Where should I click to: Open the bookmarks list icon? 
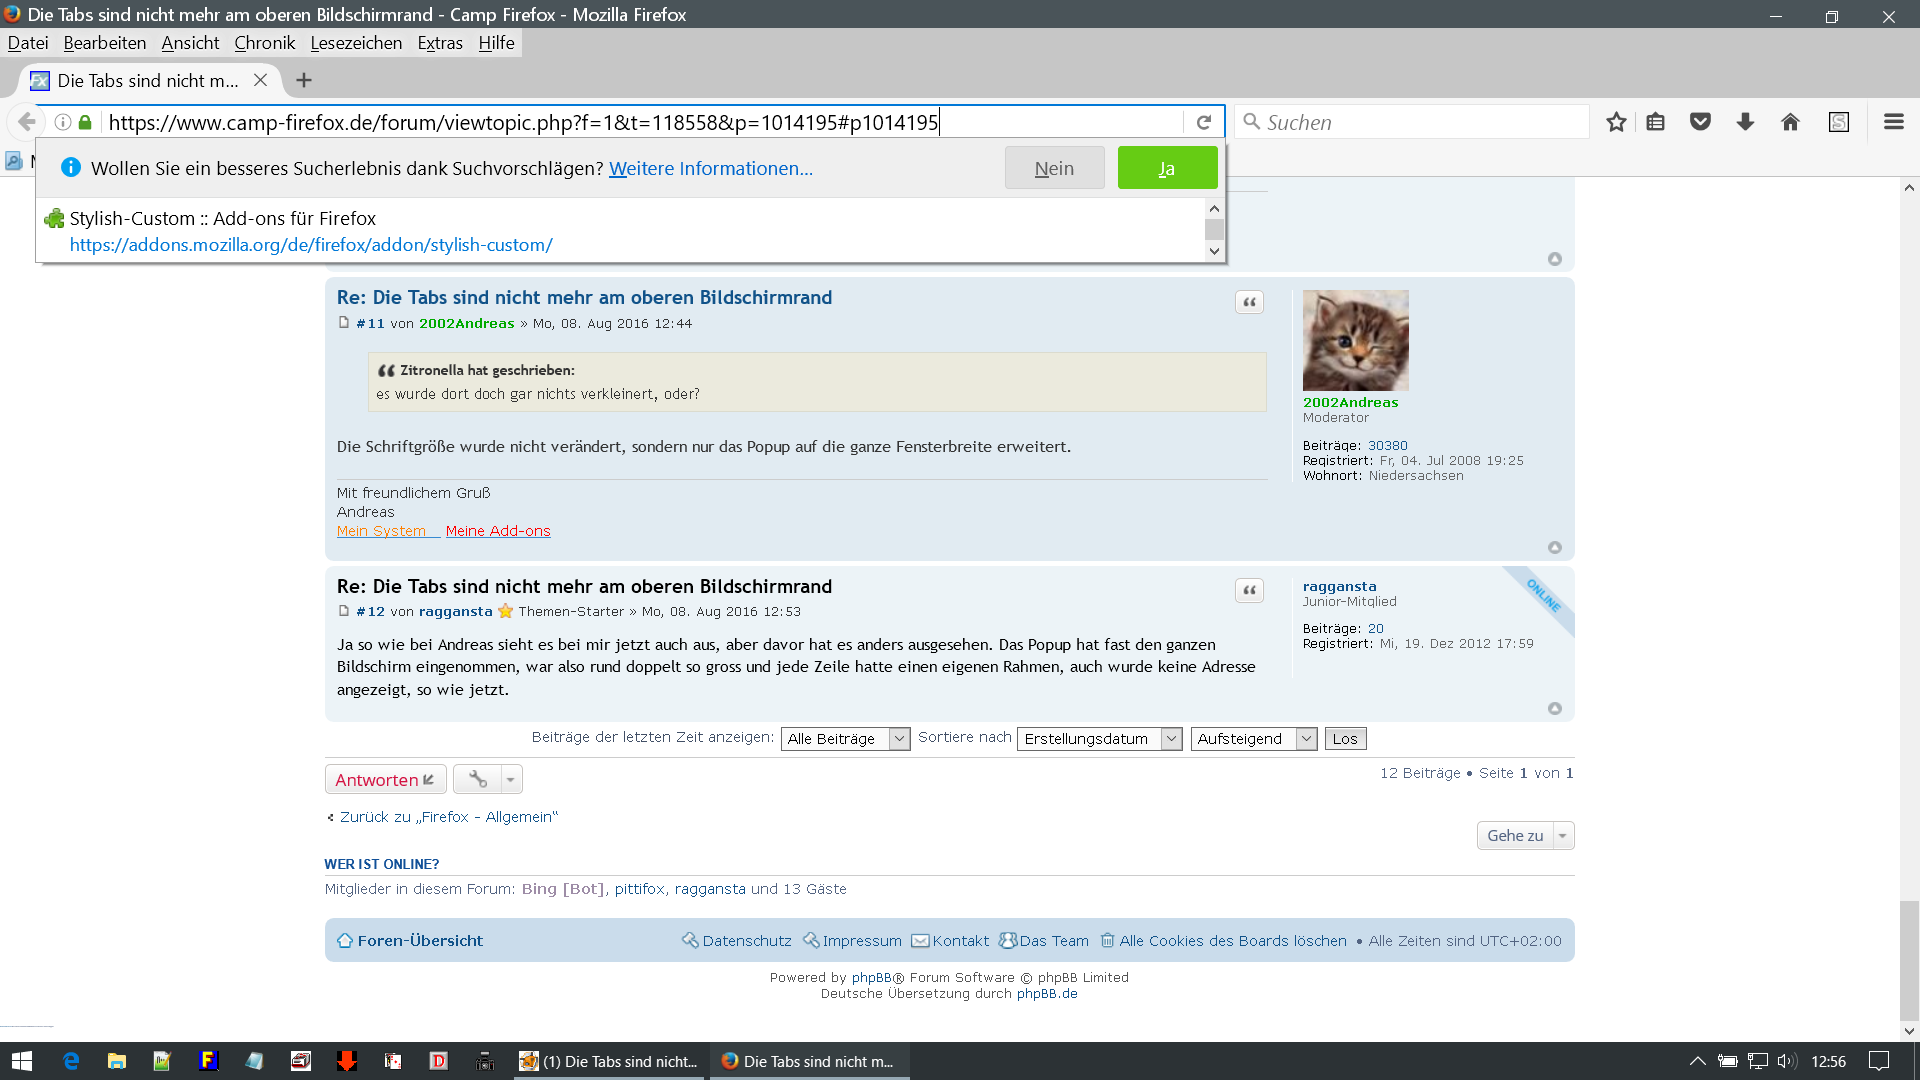(1656, 122)
